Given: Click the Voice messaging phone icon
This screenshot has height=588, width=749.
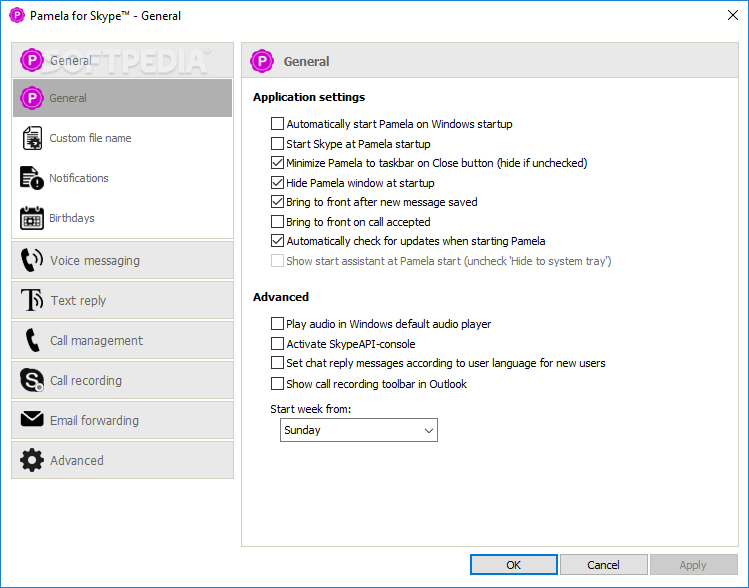Looking at the screenshot, I should [x=32, y=260].
